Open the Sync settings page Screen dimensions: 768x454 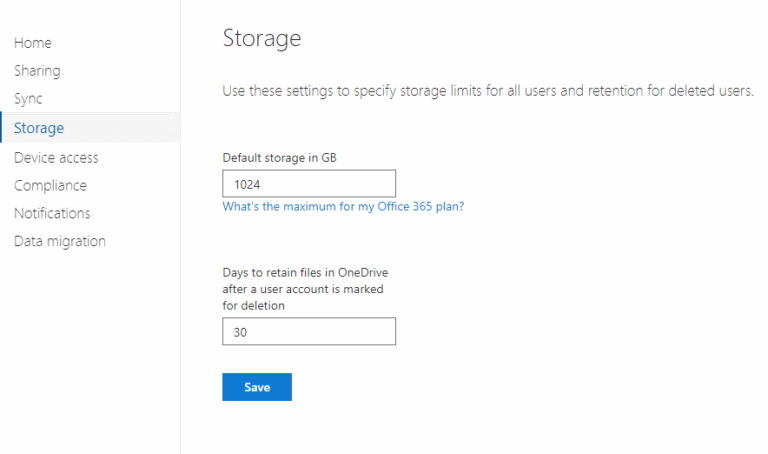[28, 99]
